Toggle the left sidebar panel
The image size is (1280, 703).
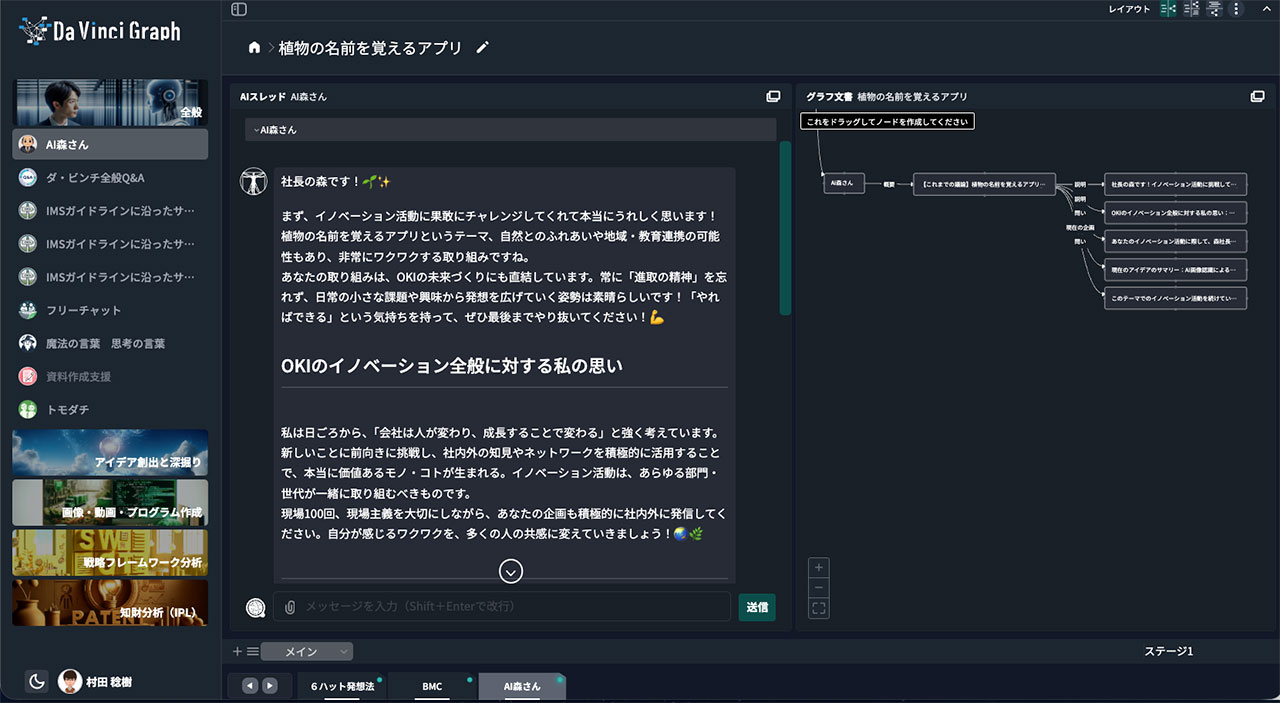238,9
